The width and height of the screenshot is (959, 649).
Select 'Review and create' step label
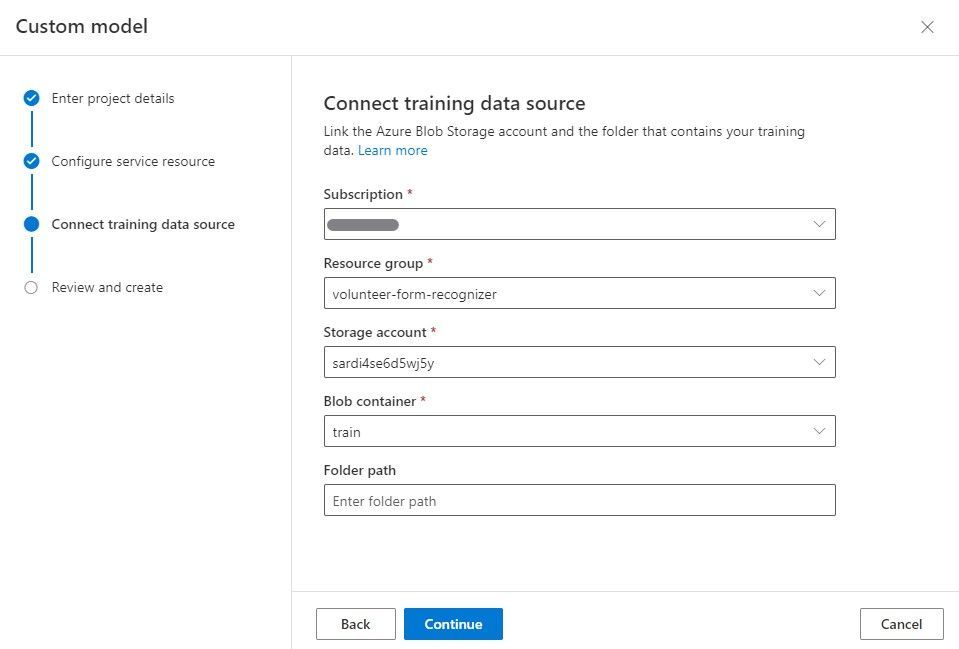(107, 287)
